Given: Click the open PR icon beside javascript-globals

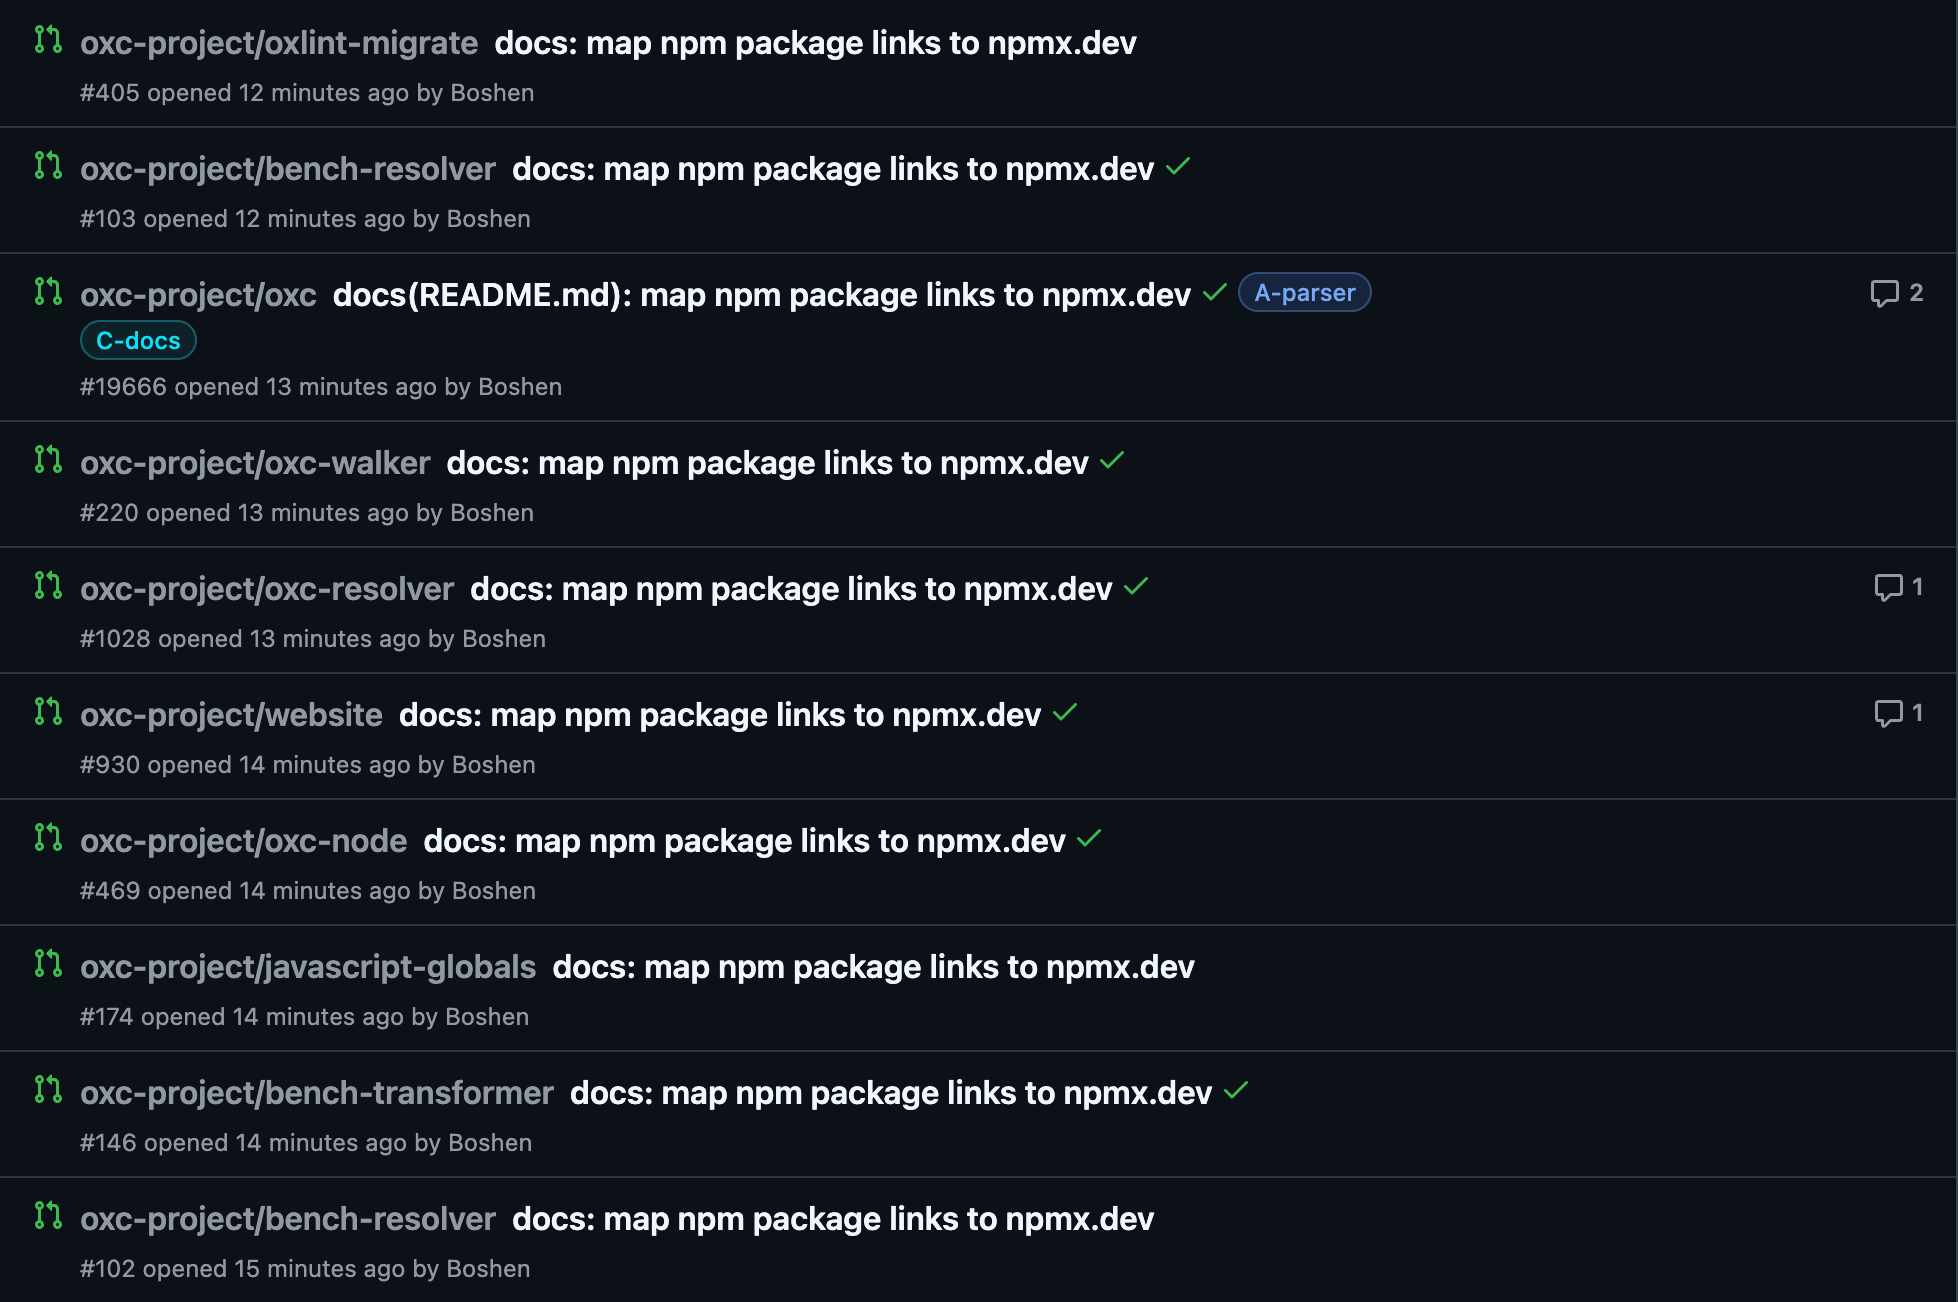Looking at the screenshot, I should click(x=48, y=964).
